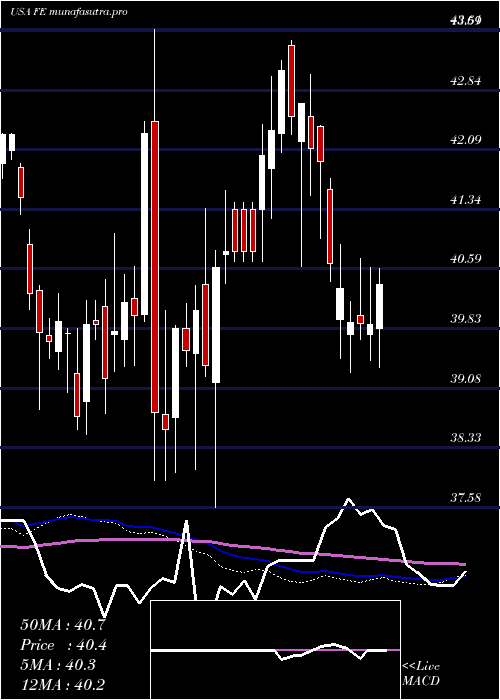500x700 pixels.
Task: Select the 40.59 price level label
Action: click(466, 258)
